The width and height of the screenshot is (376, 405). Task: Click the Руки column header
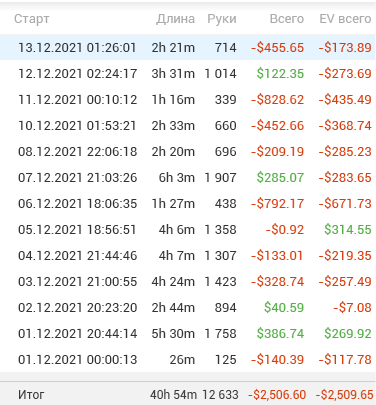(222, 19)
